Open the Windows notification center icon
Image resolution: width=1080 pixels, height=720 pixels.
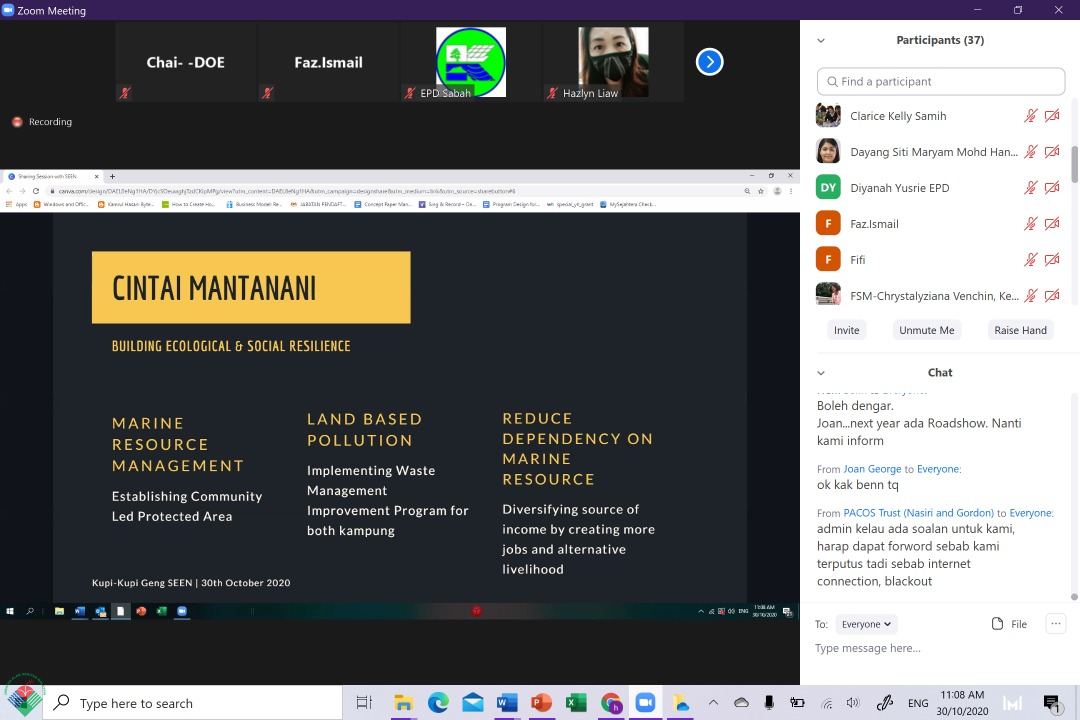(x=1051, y=703)
